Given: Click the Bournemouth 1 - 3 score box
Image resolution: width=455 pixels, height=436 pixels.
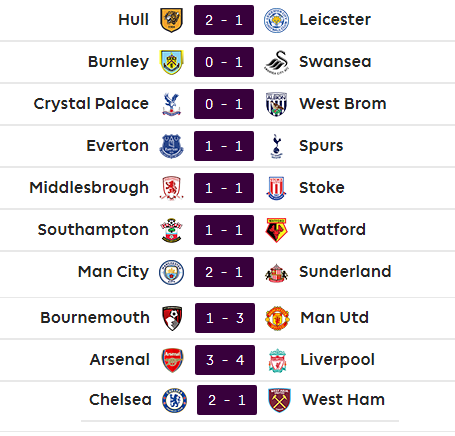Looking at the screenshot, I should point(225,318).
